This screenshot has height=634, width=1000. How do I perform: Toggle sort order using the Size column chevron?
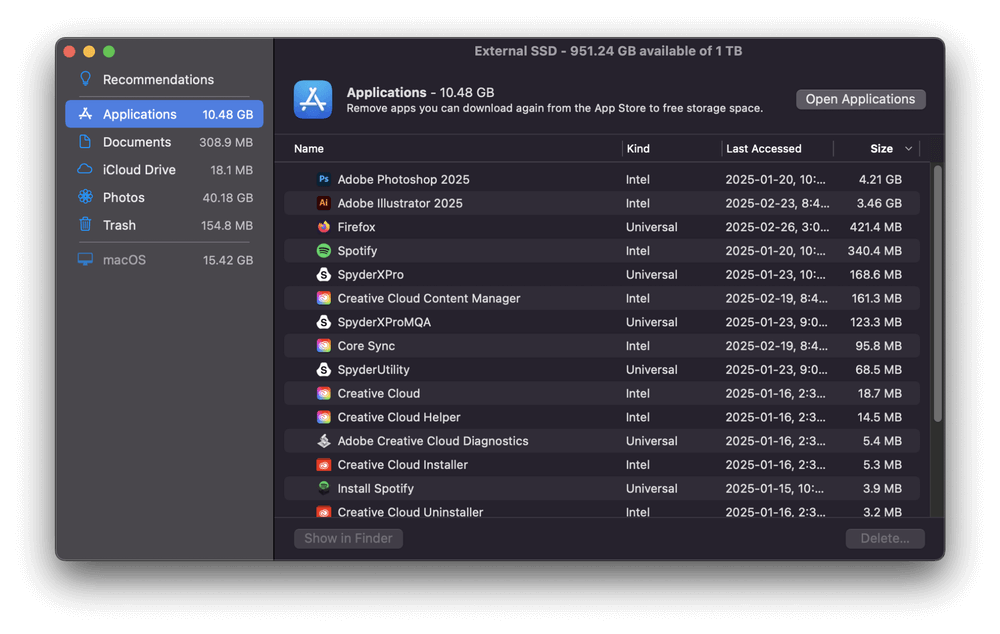[x=908, y=149]
